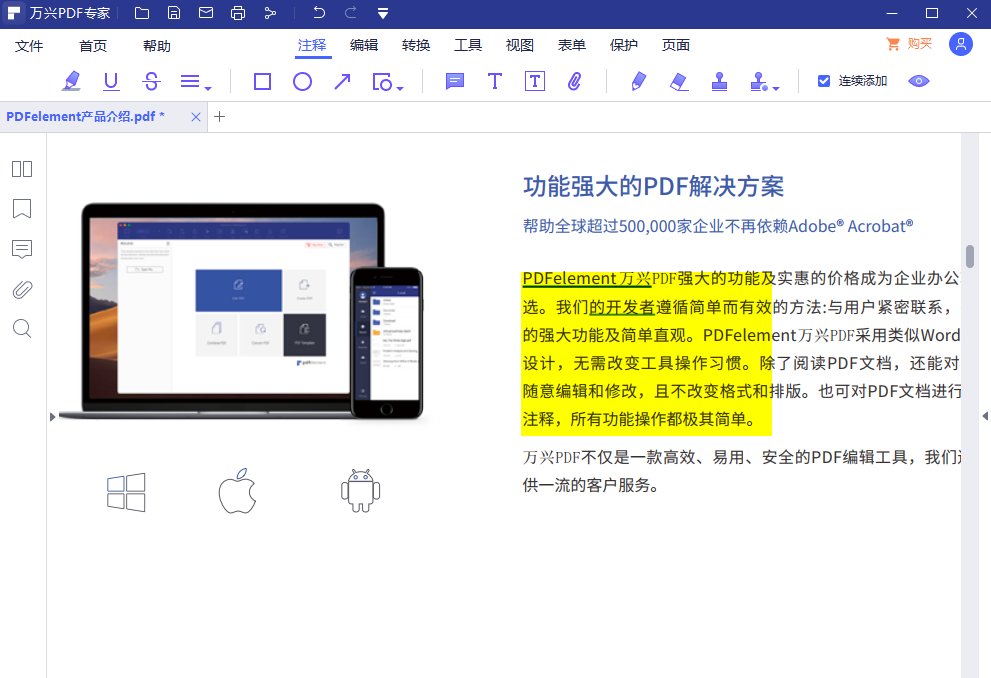
Task: Redo the last undone action
Action: coord(351,13)
